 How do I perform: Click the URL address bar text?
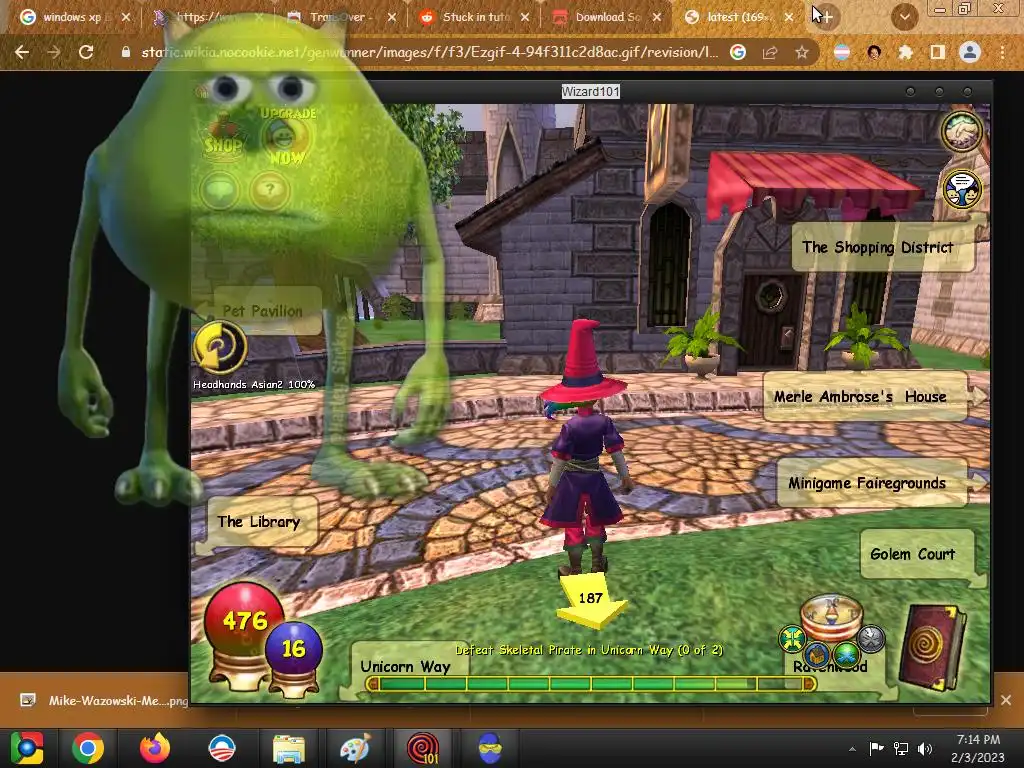[x=430, y=52]
